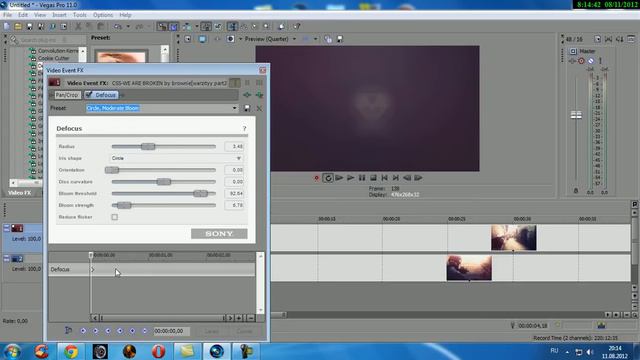This screenshot has width=640, height=360.
Task: Open the Edit menu
Action: (x=23, y=15)
